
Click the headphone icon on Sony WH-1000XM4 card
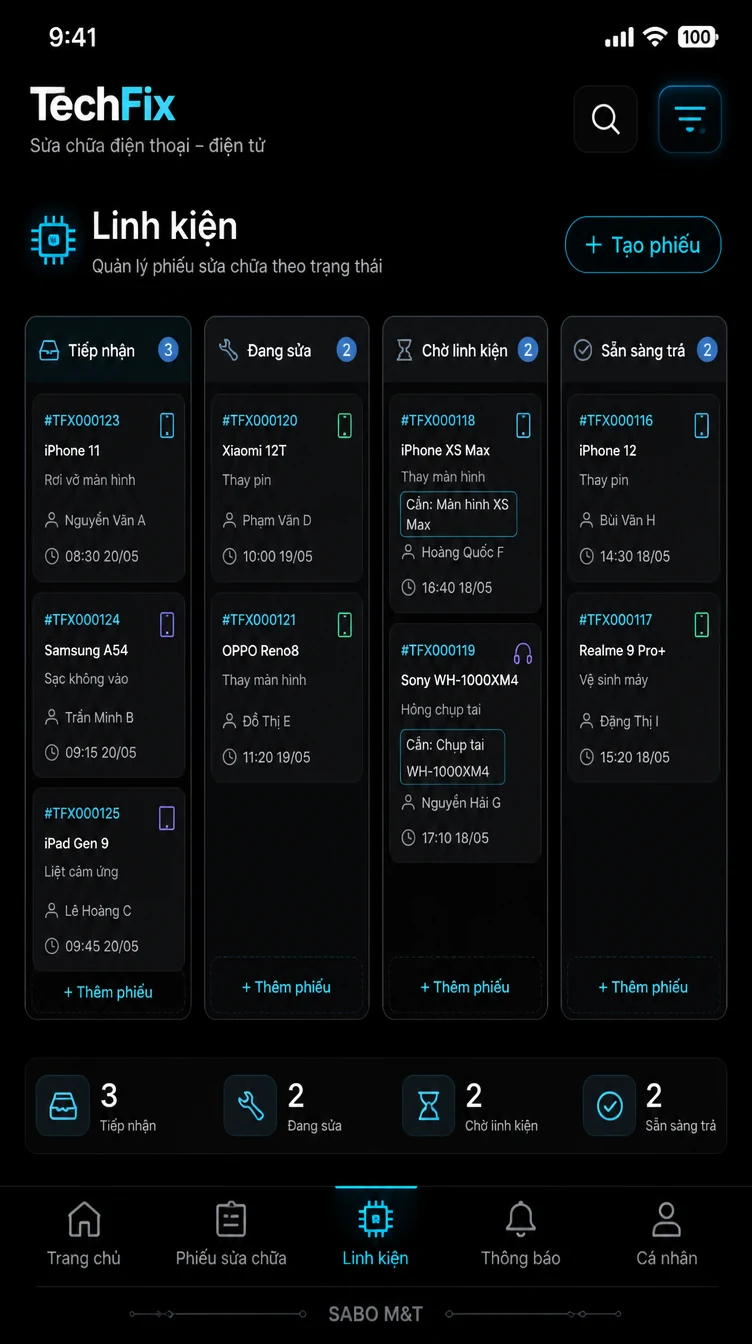click(523, 654)
